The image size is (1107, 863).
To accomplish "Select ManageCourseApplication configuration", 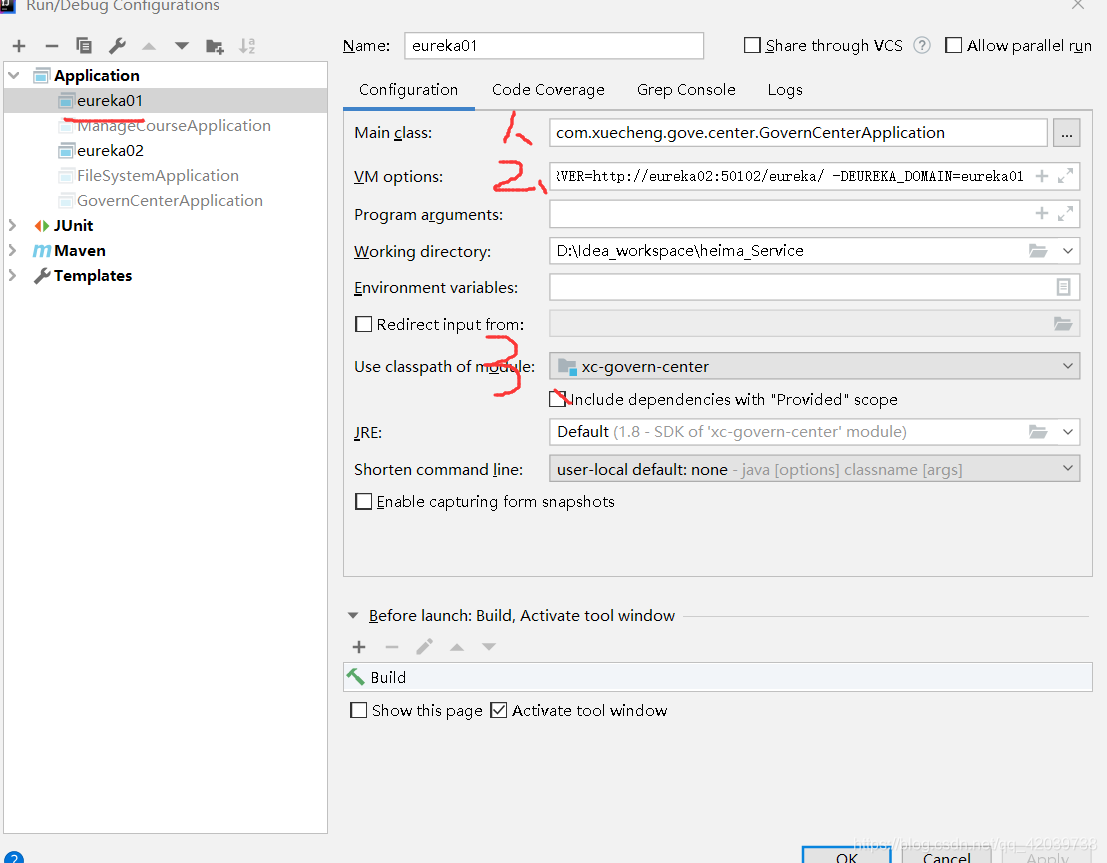I will coord(174,125).
